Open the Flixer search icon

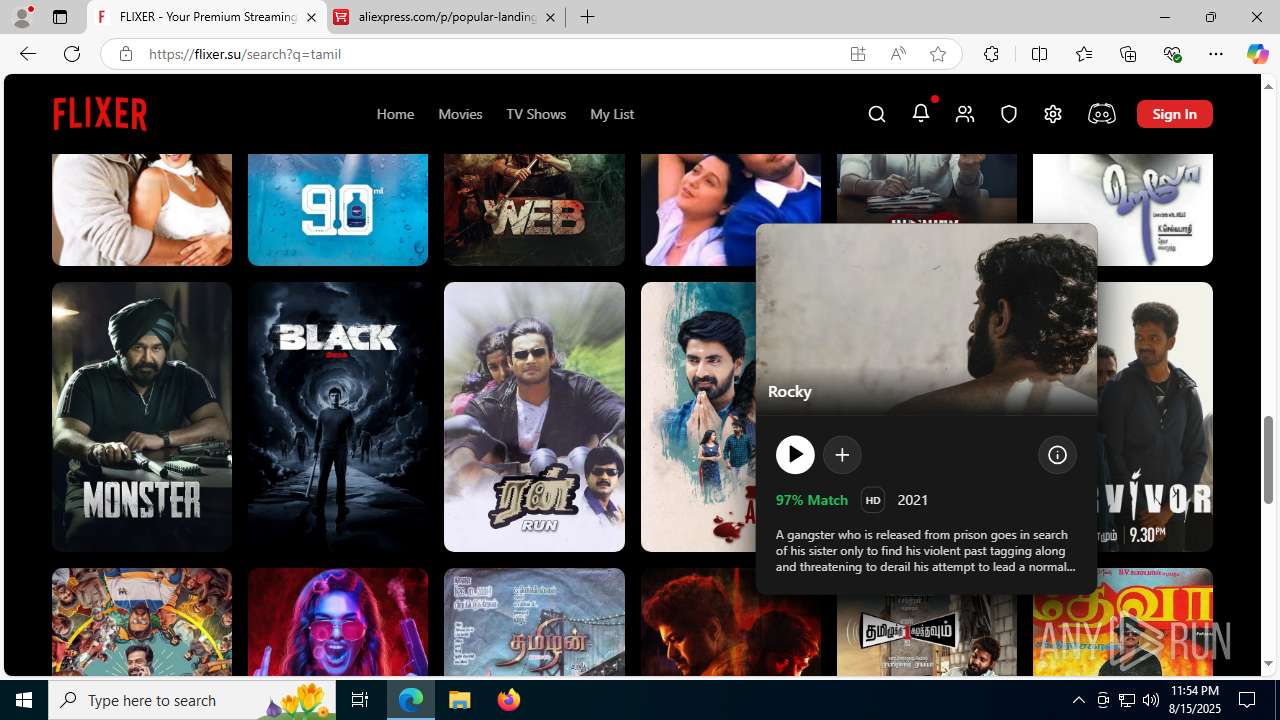tap(877, 114)
